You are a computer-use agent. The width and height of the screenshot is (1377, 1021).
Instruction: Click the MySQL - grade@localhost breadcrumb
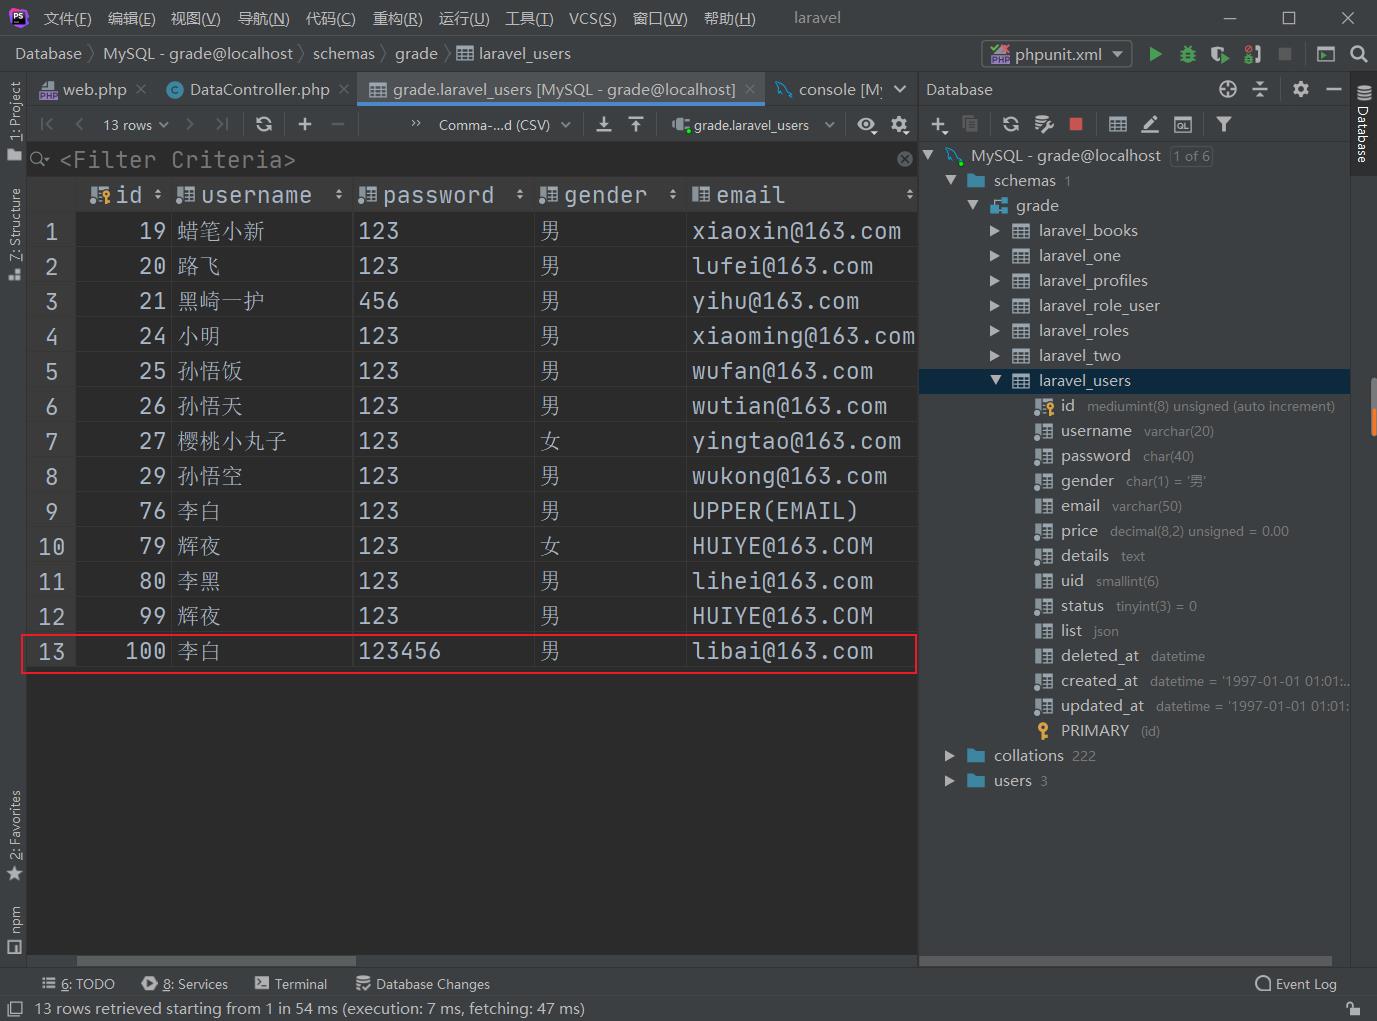tap(198, 54)
